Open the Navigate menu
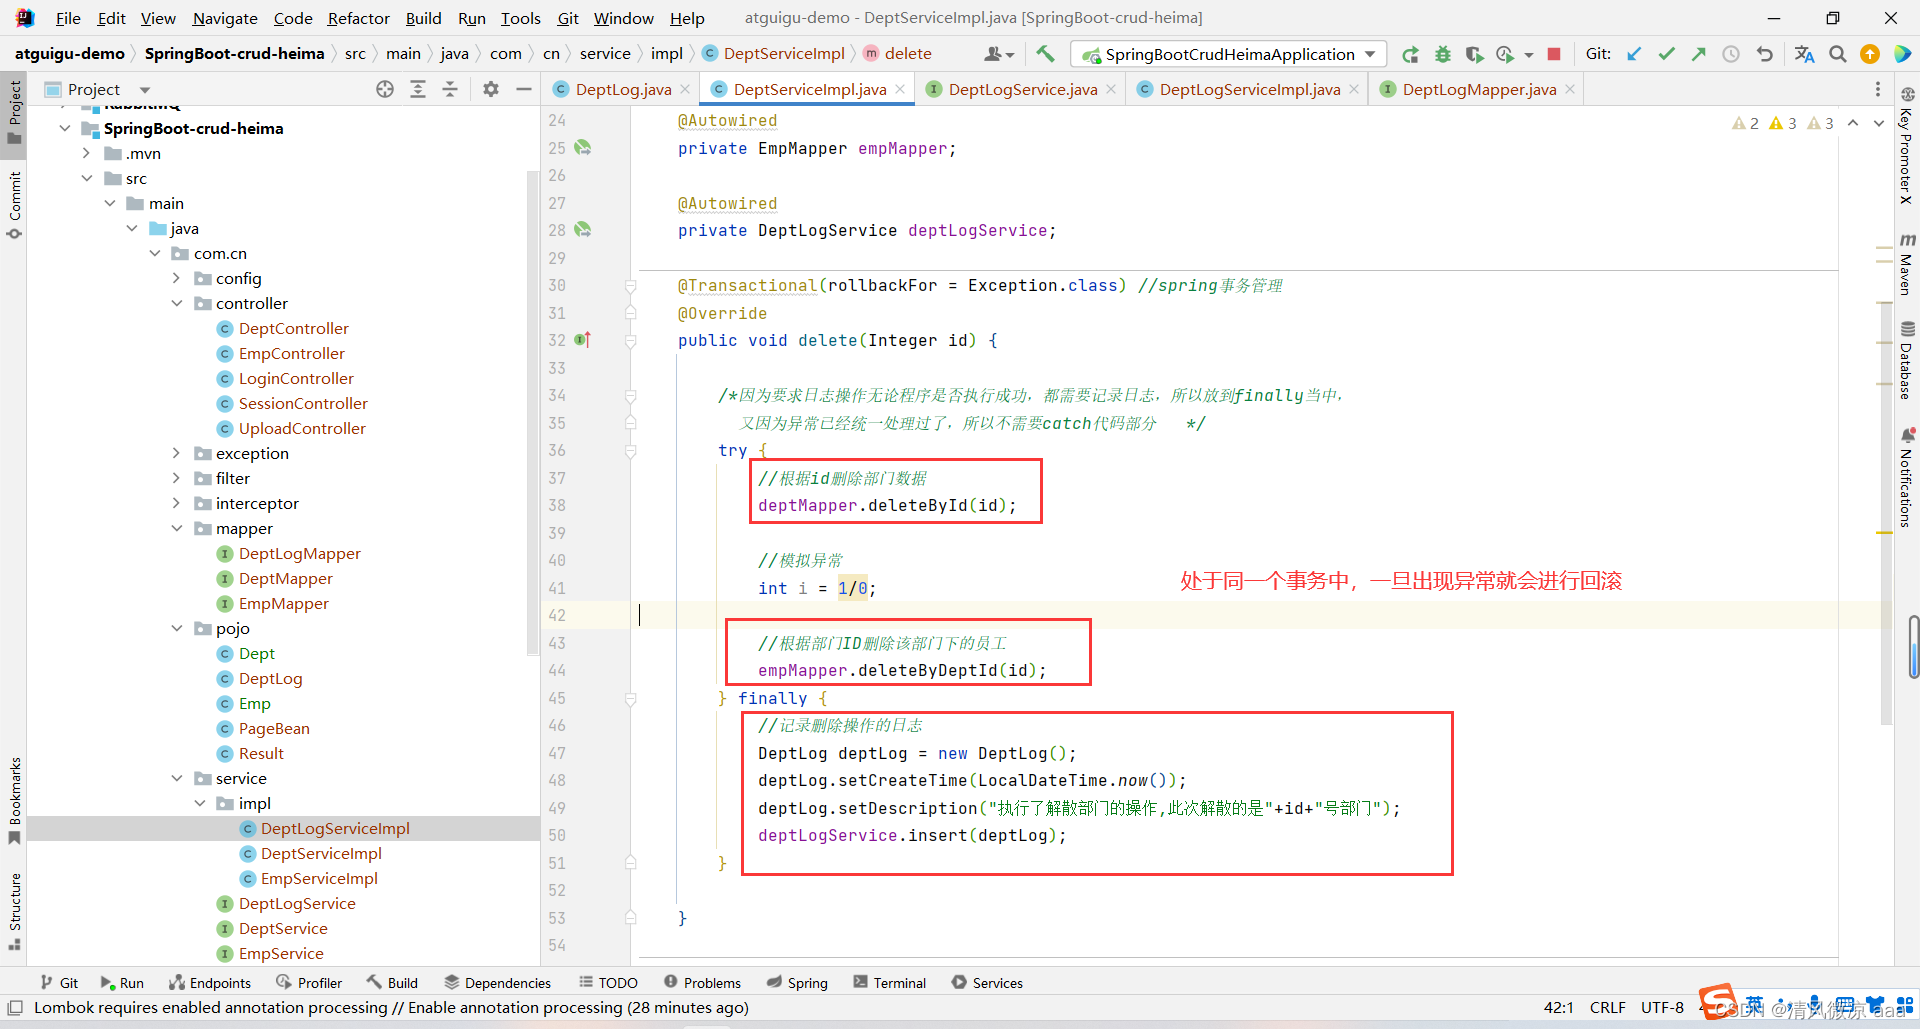 [225, 18]
